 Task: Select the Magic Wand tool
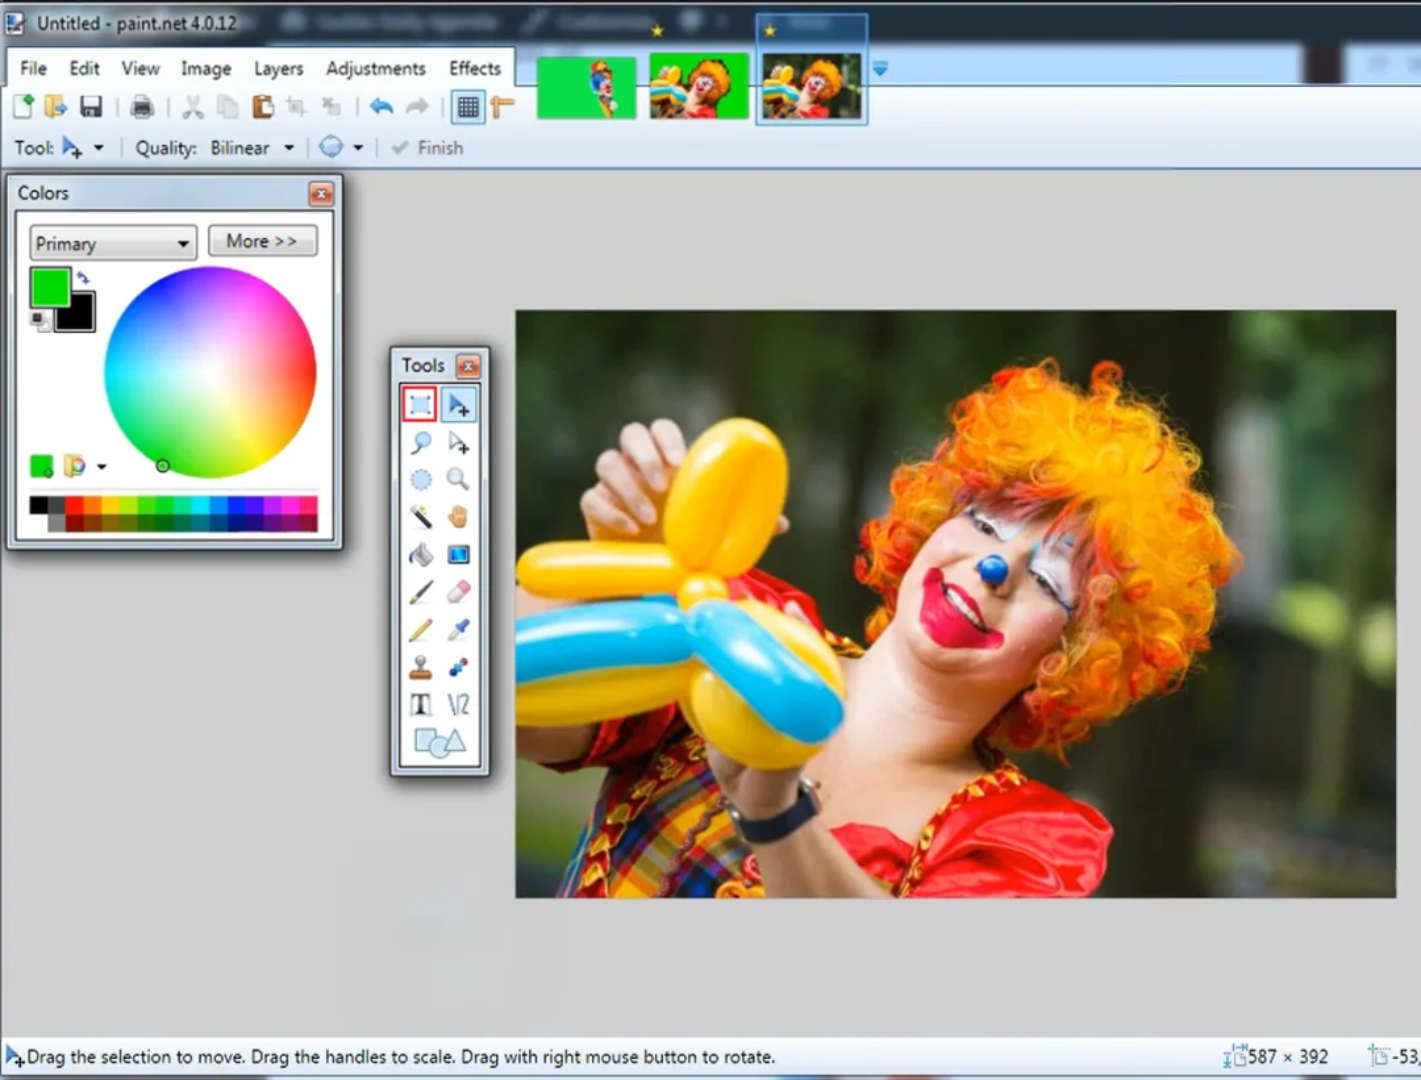click(420, 516)
